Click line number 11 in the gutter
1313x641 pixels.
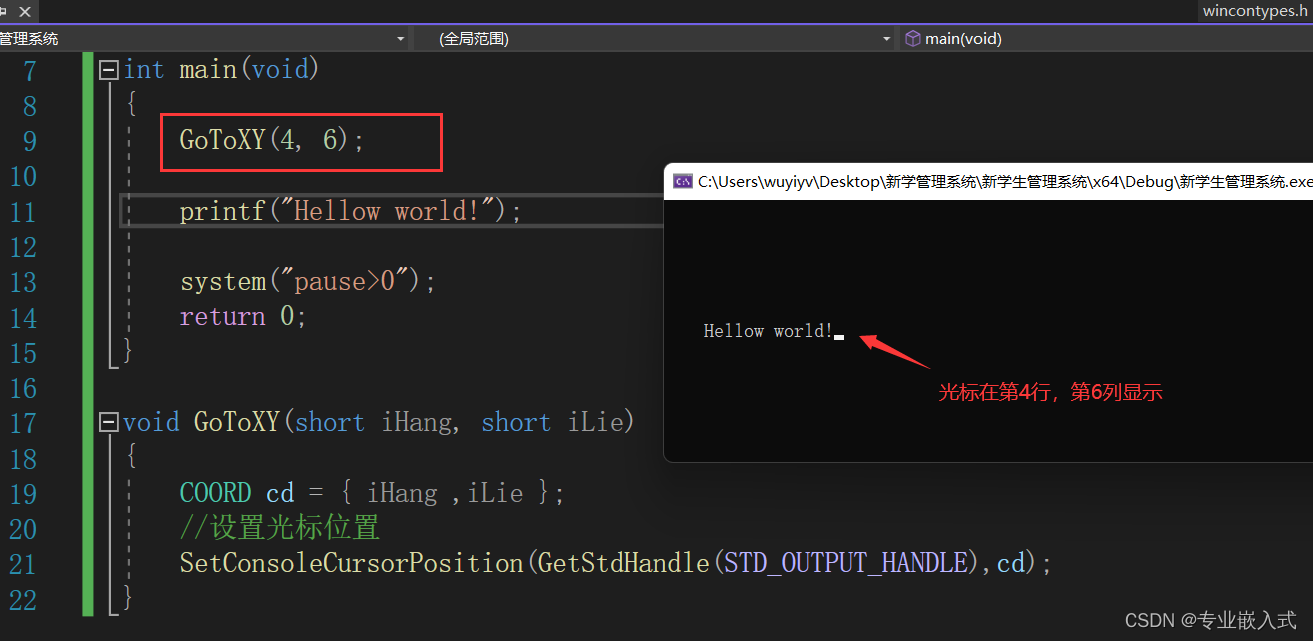click(x=23, y=212)
